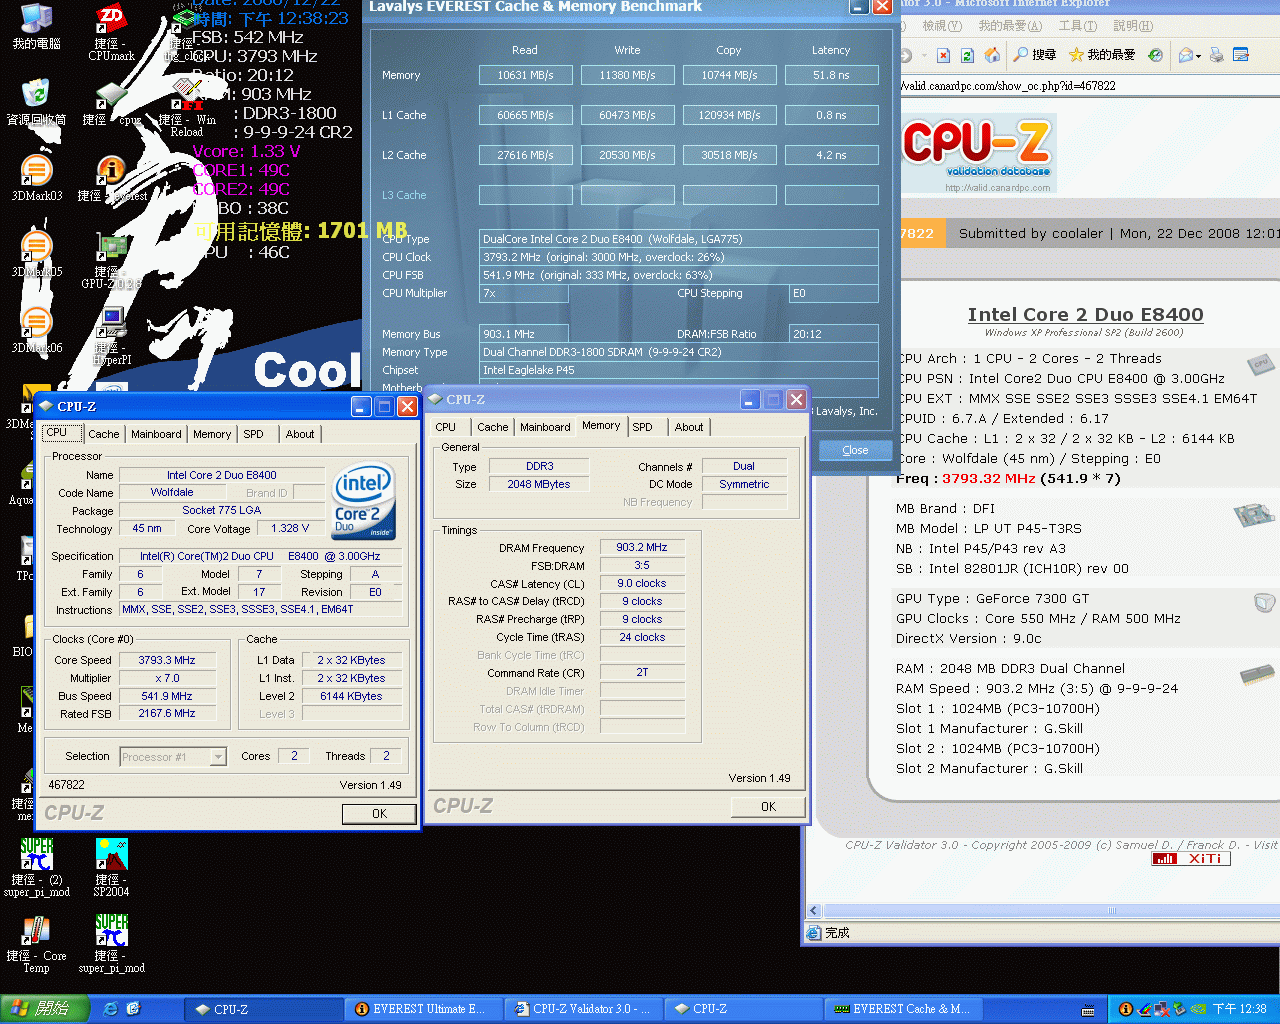
Task: Click the DRAM Frequency value 903.2 MHz
Action: [x=642, y=547]
